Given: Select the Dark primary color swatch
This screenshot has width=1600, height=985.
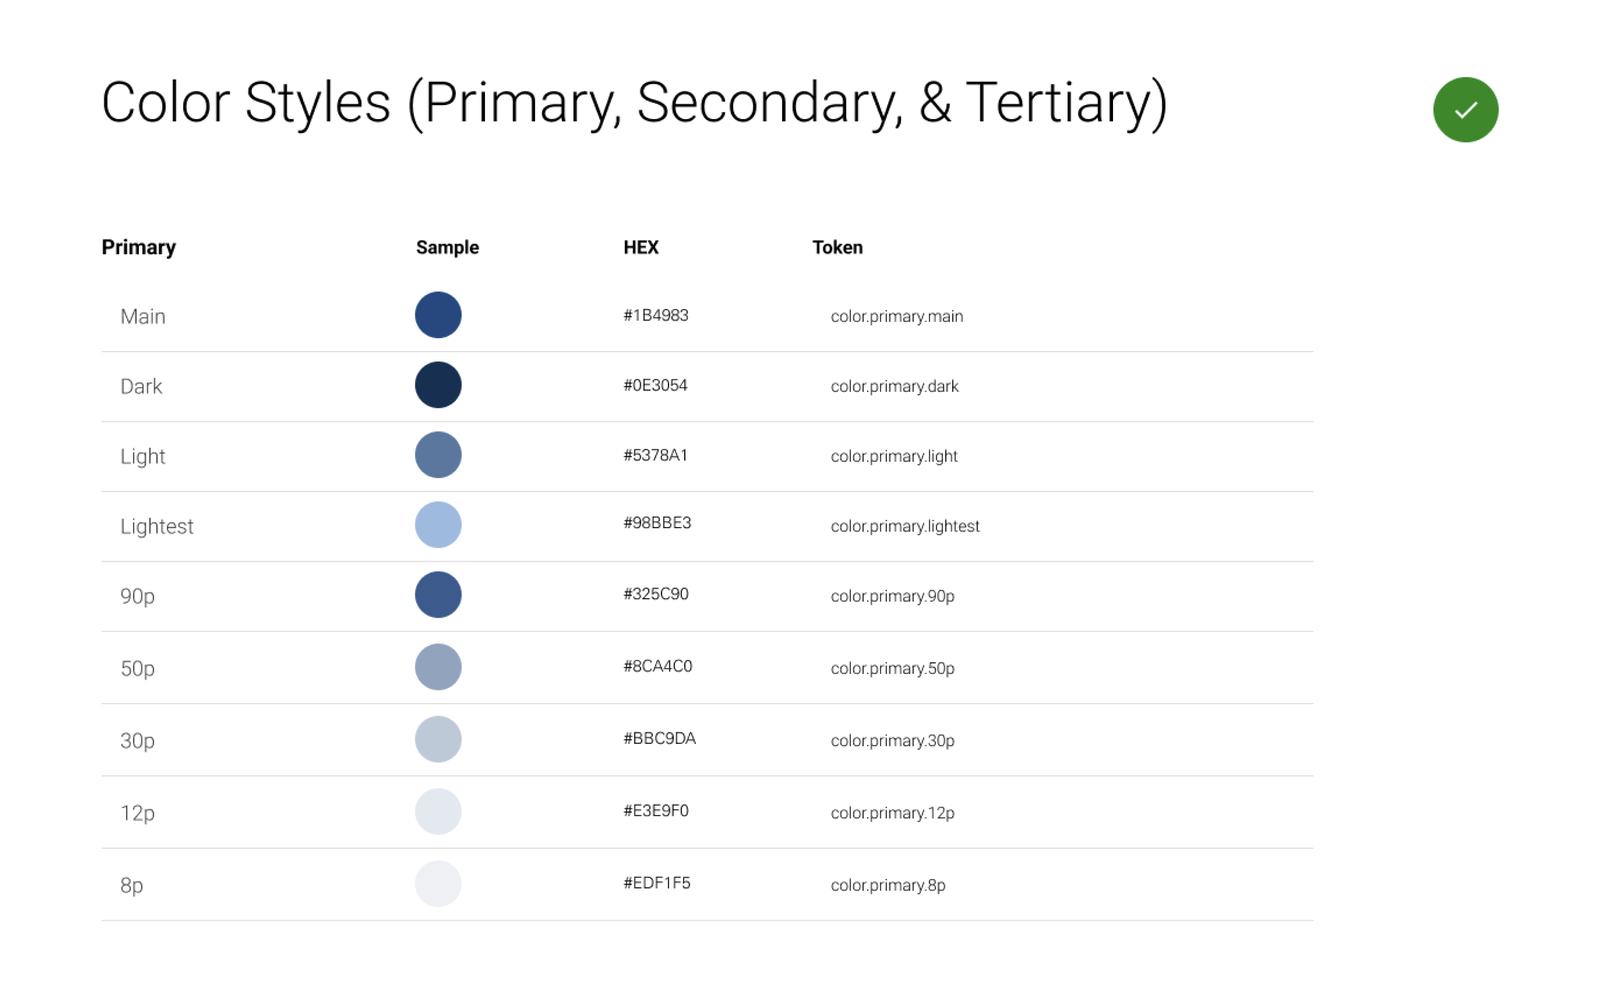Looking at the screenshot, I should pyautogui.click(x=438, y=385).
